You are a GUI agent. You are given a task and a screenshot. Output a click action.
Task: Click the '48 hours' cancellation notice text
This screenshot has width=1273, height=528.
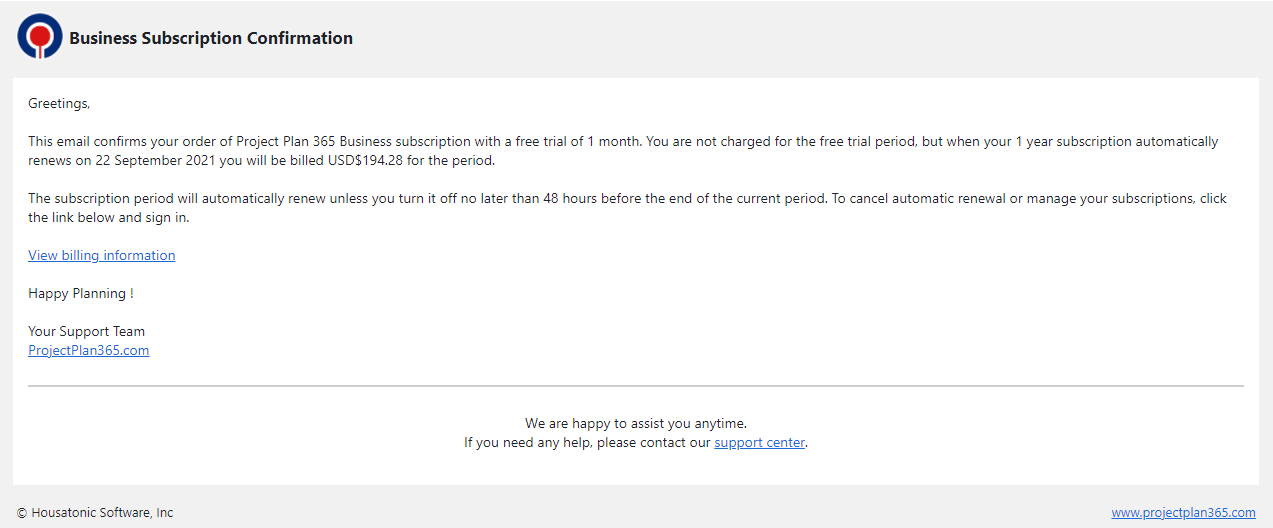pos(571,198)
